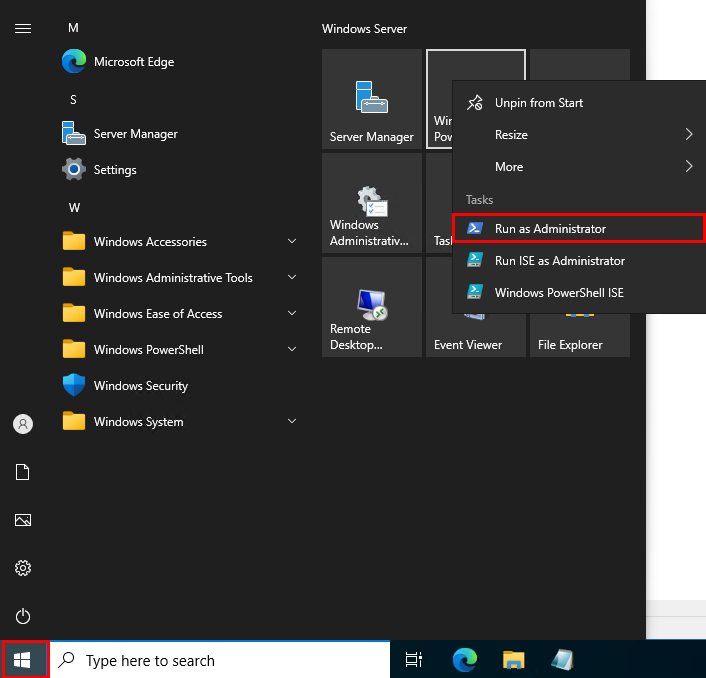706x678 pixels.
Task: Click the Start button on the taskbar
Action: tap(25, 660)
